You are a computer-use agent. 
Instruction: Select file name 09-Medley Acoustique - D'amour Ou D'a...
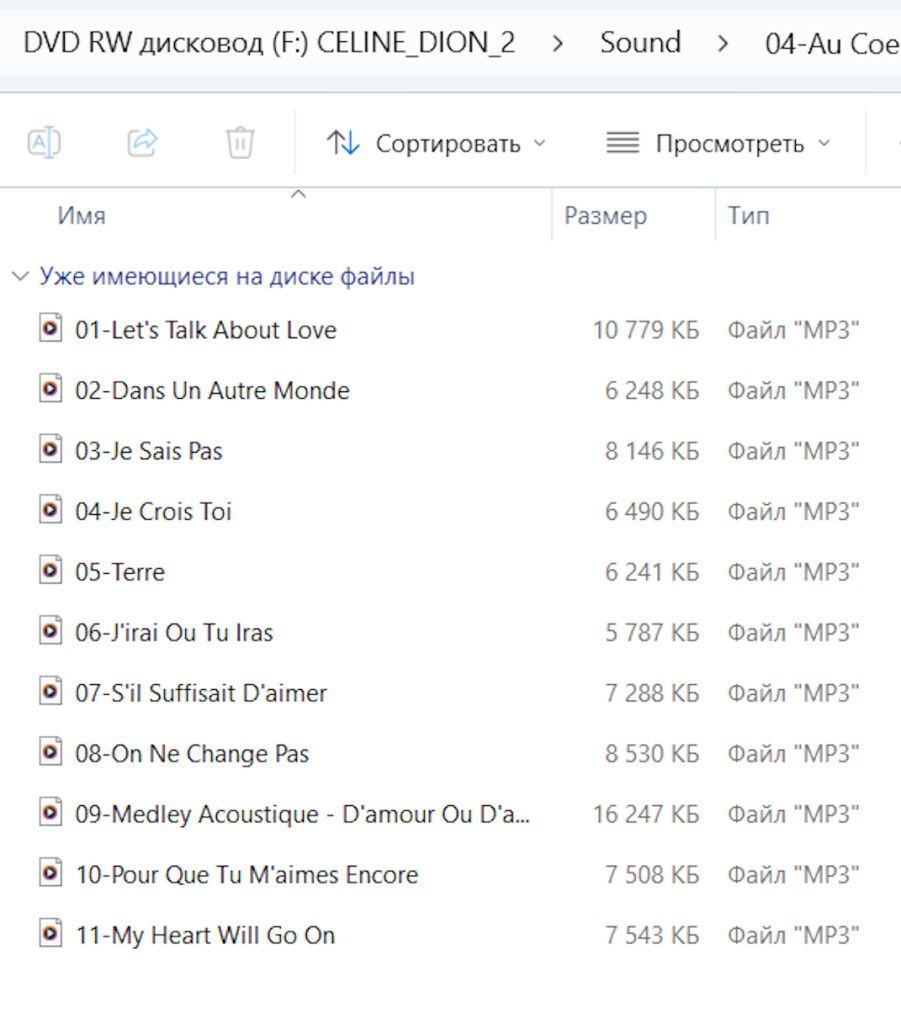click(x=302, y=814)
